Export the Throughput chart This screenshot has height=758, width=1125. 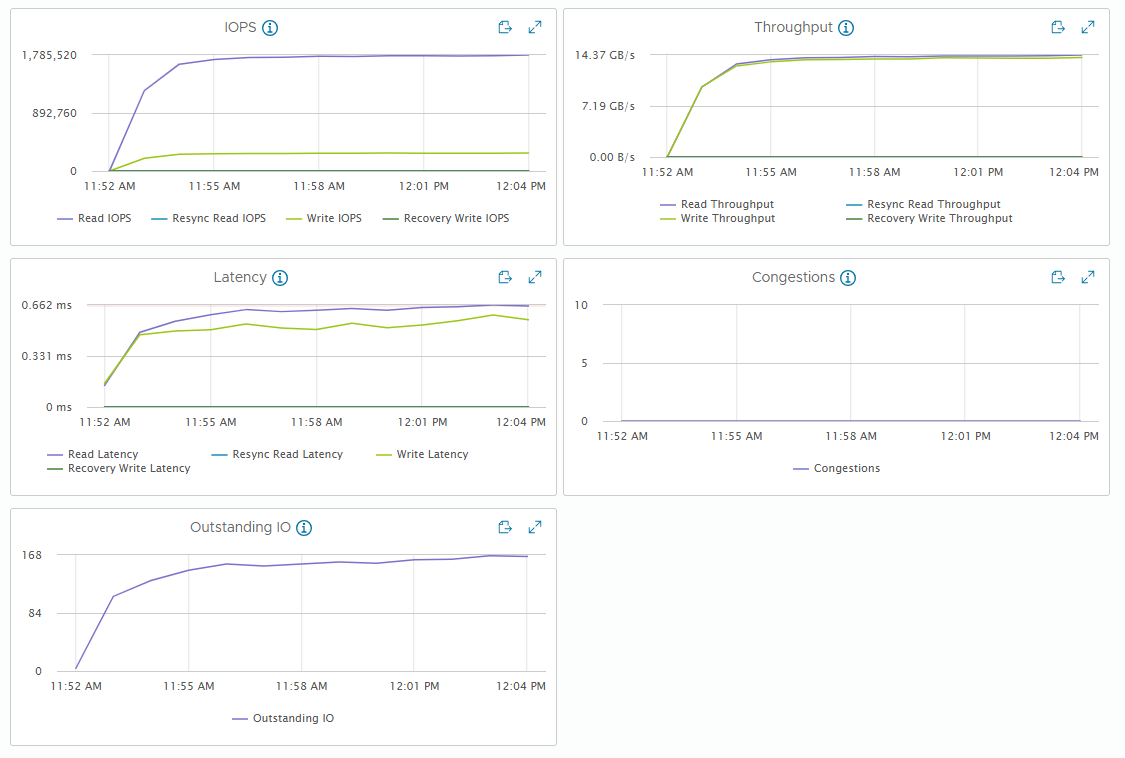pos(1058,27)
